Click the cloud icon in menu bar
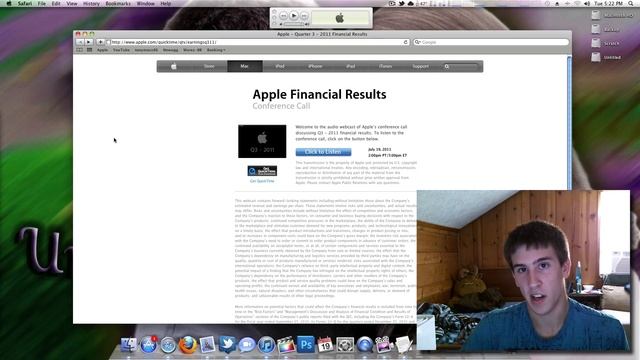The image size is (640, 360). click(x=411, y=3)
